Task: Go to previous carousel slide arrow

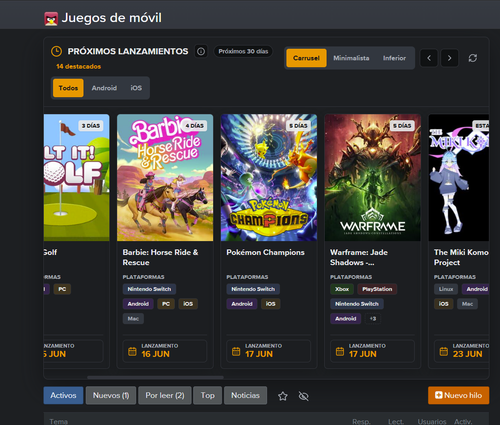Action: [x=429, y=58]
